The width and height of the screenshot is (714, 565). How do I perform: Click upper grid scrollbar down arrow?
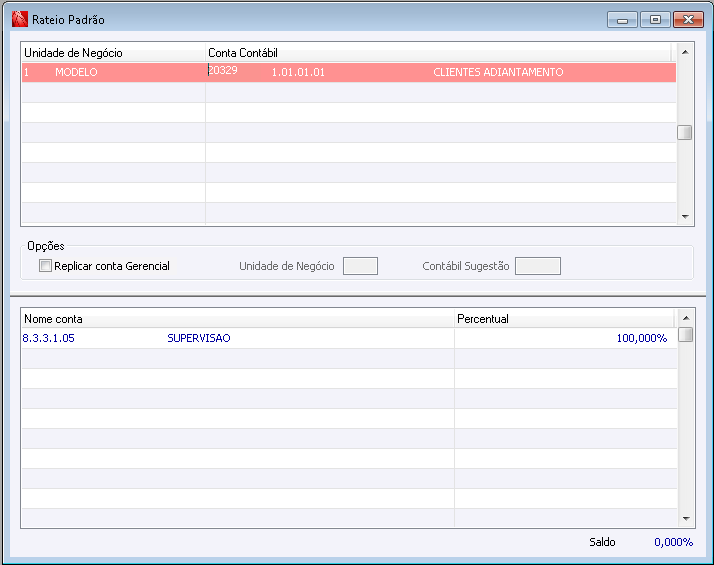(x=685, y=217)
